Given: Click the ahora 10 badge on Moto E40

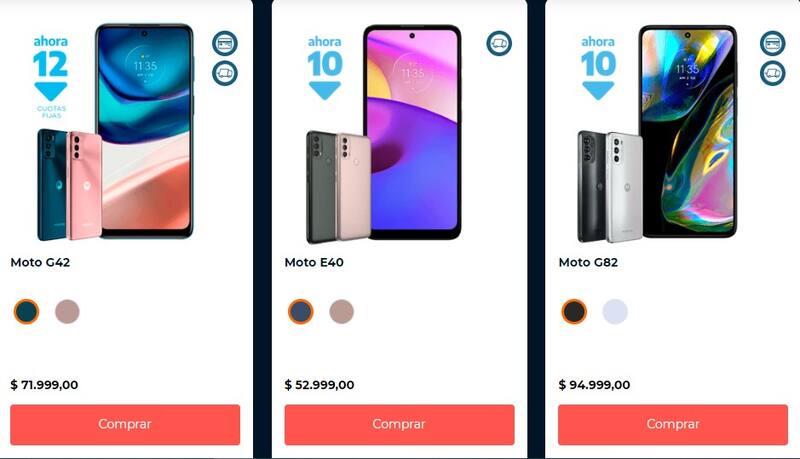Looking at the screenshot, I should 324,67.
